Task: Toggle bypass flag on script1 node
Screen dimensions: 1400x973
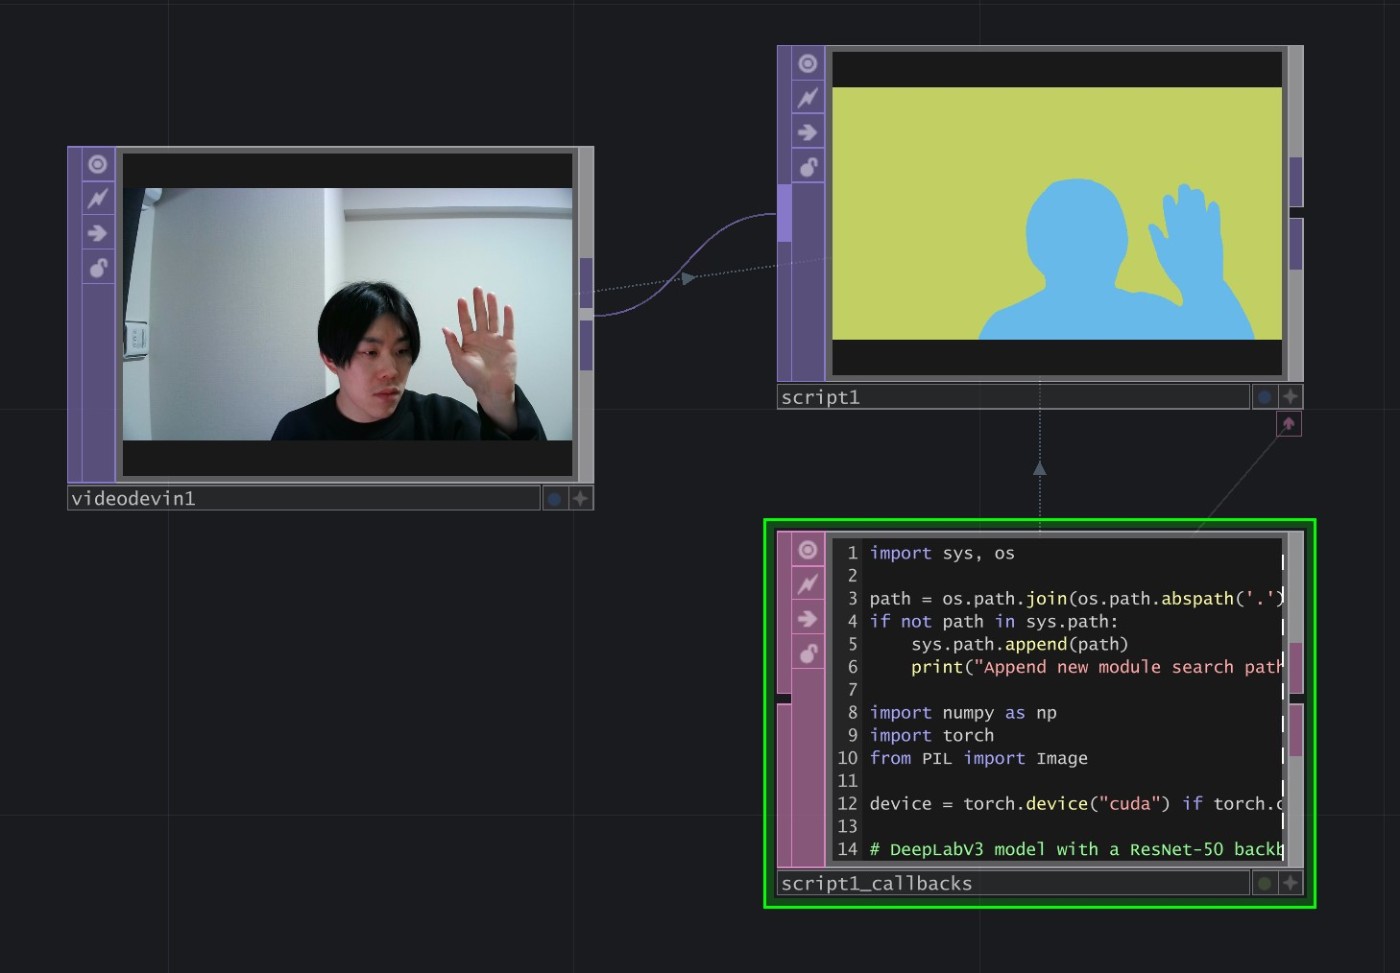Action: 808,98
